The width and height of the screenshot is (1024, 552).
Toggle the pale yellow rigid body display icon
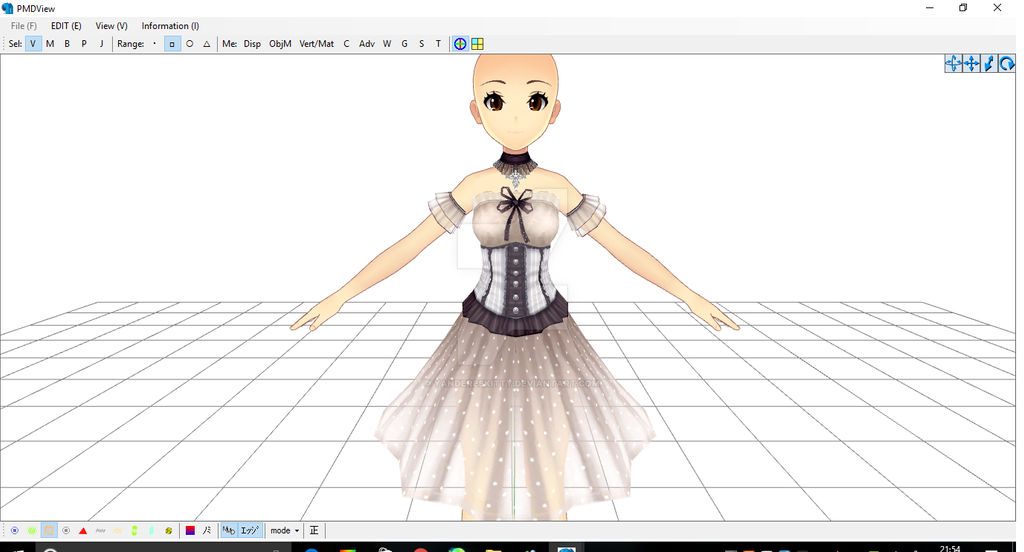tap(118, 530)
